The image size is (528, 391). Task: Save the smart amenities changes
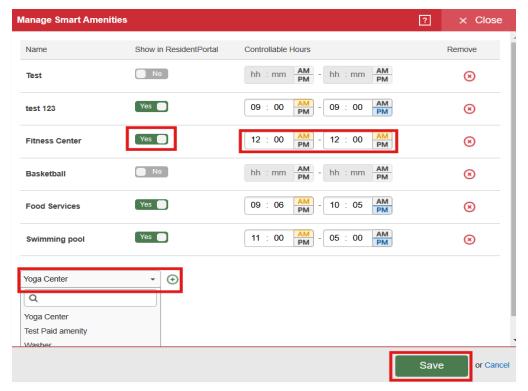pyautogui.click(x=431, y=366)
